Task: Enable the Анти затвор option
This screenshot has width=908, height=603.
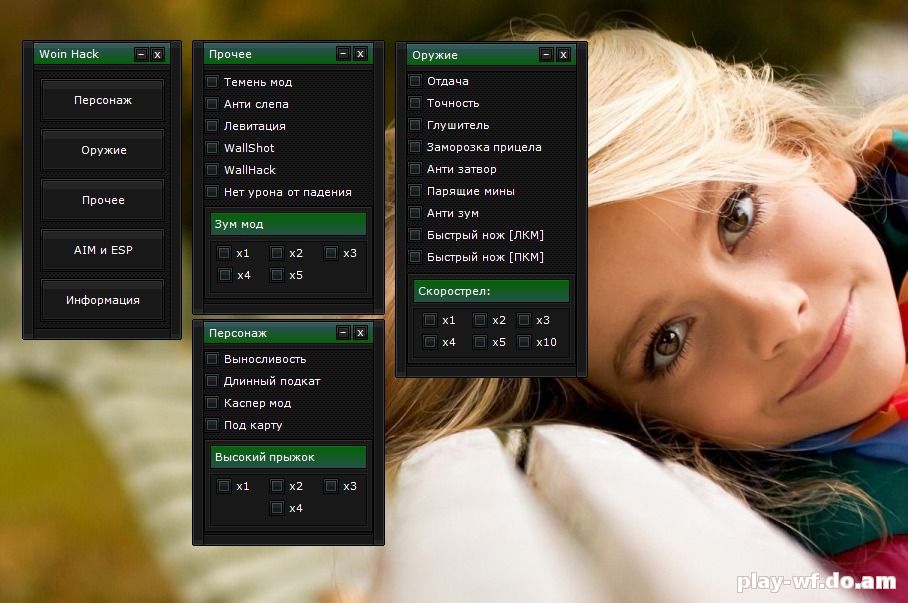Action: (x=415, y=169)
